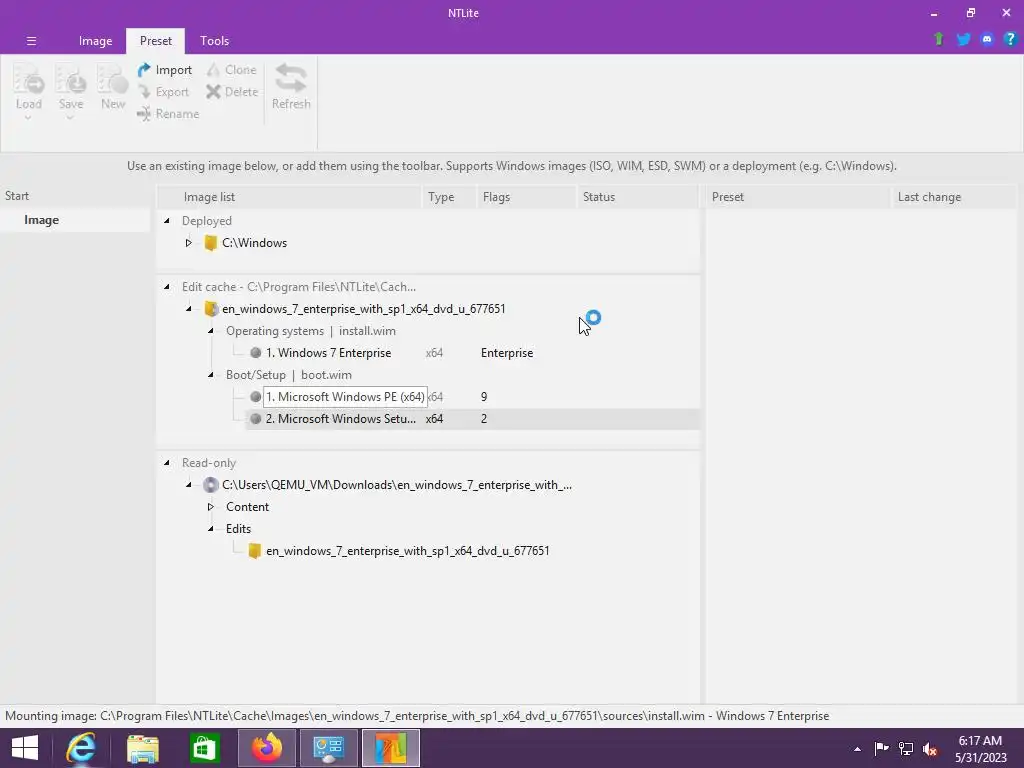Click the Windows 7 Enterprise status dot
The image size is (1024, 768).
point(255,353)
